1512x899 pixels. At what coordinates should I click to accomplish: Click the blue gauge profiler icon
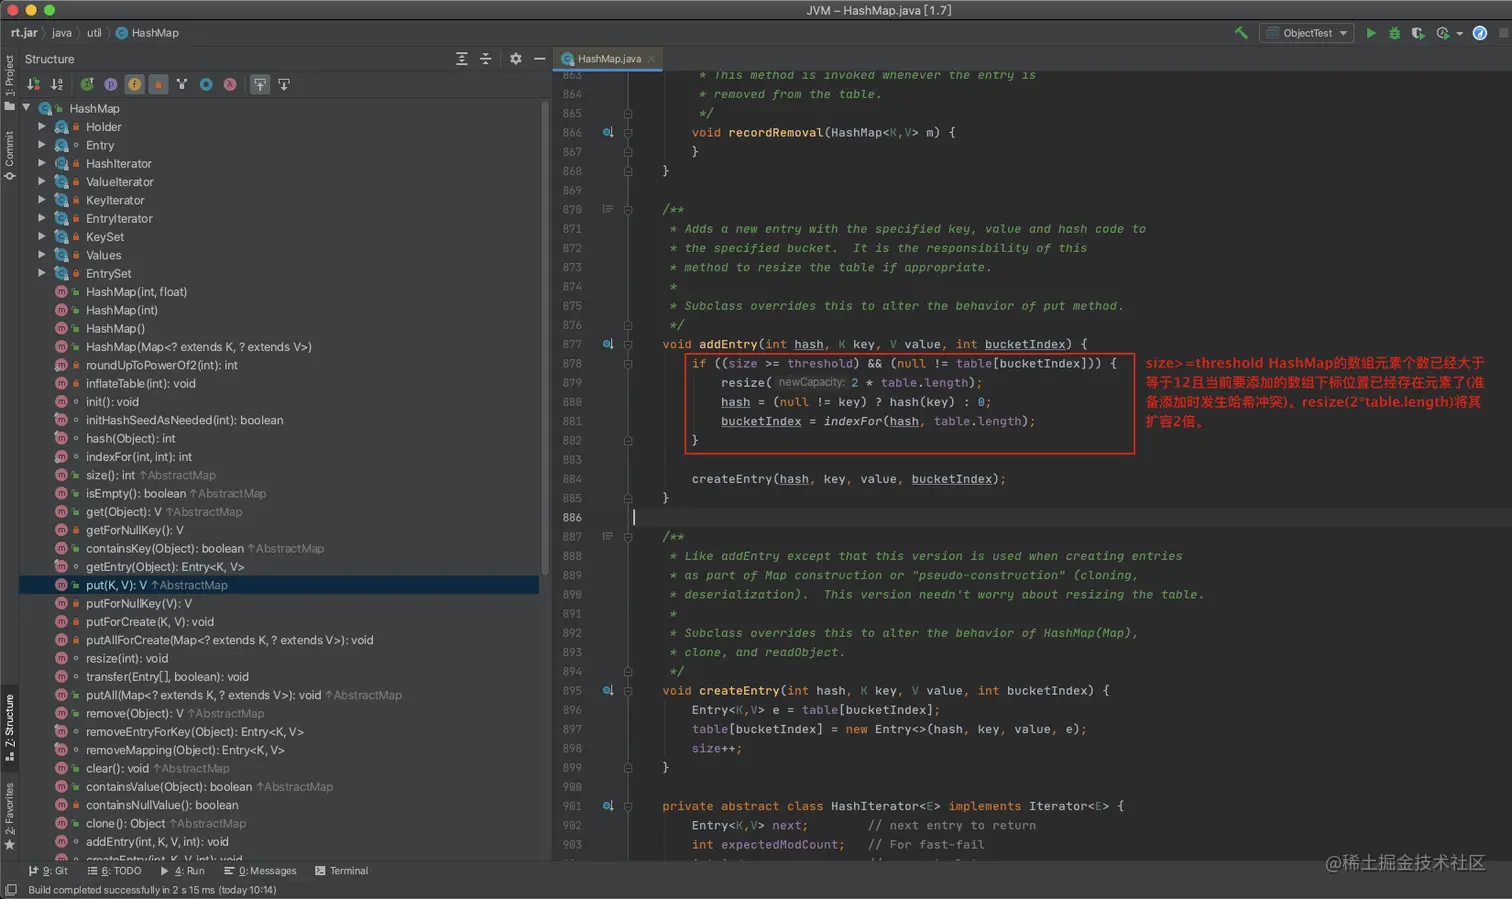coord(1480,33)
